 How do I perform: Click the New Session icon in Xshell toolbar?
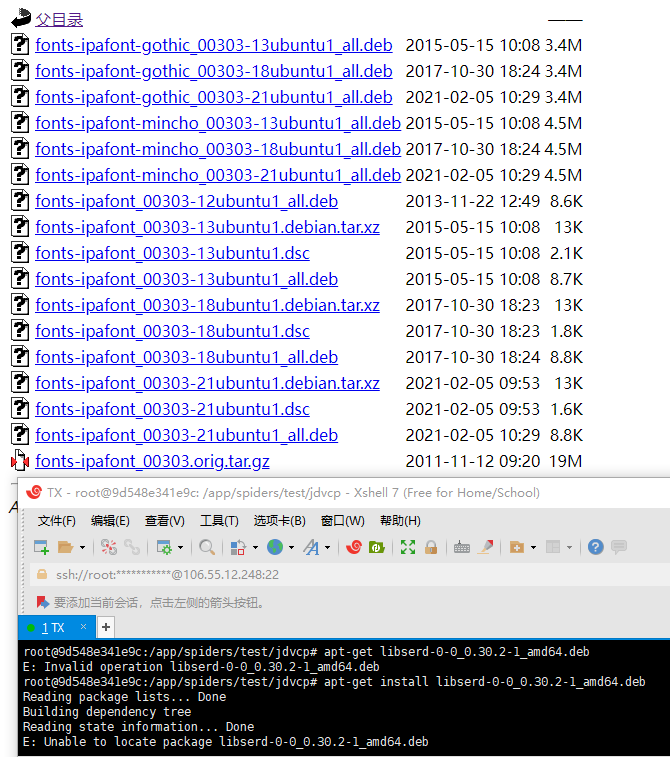42,547
